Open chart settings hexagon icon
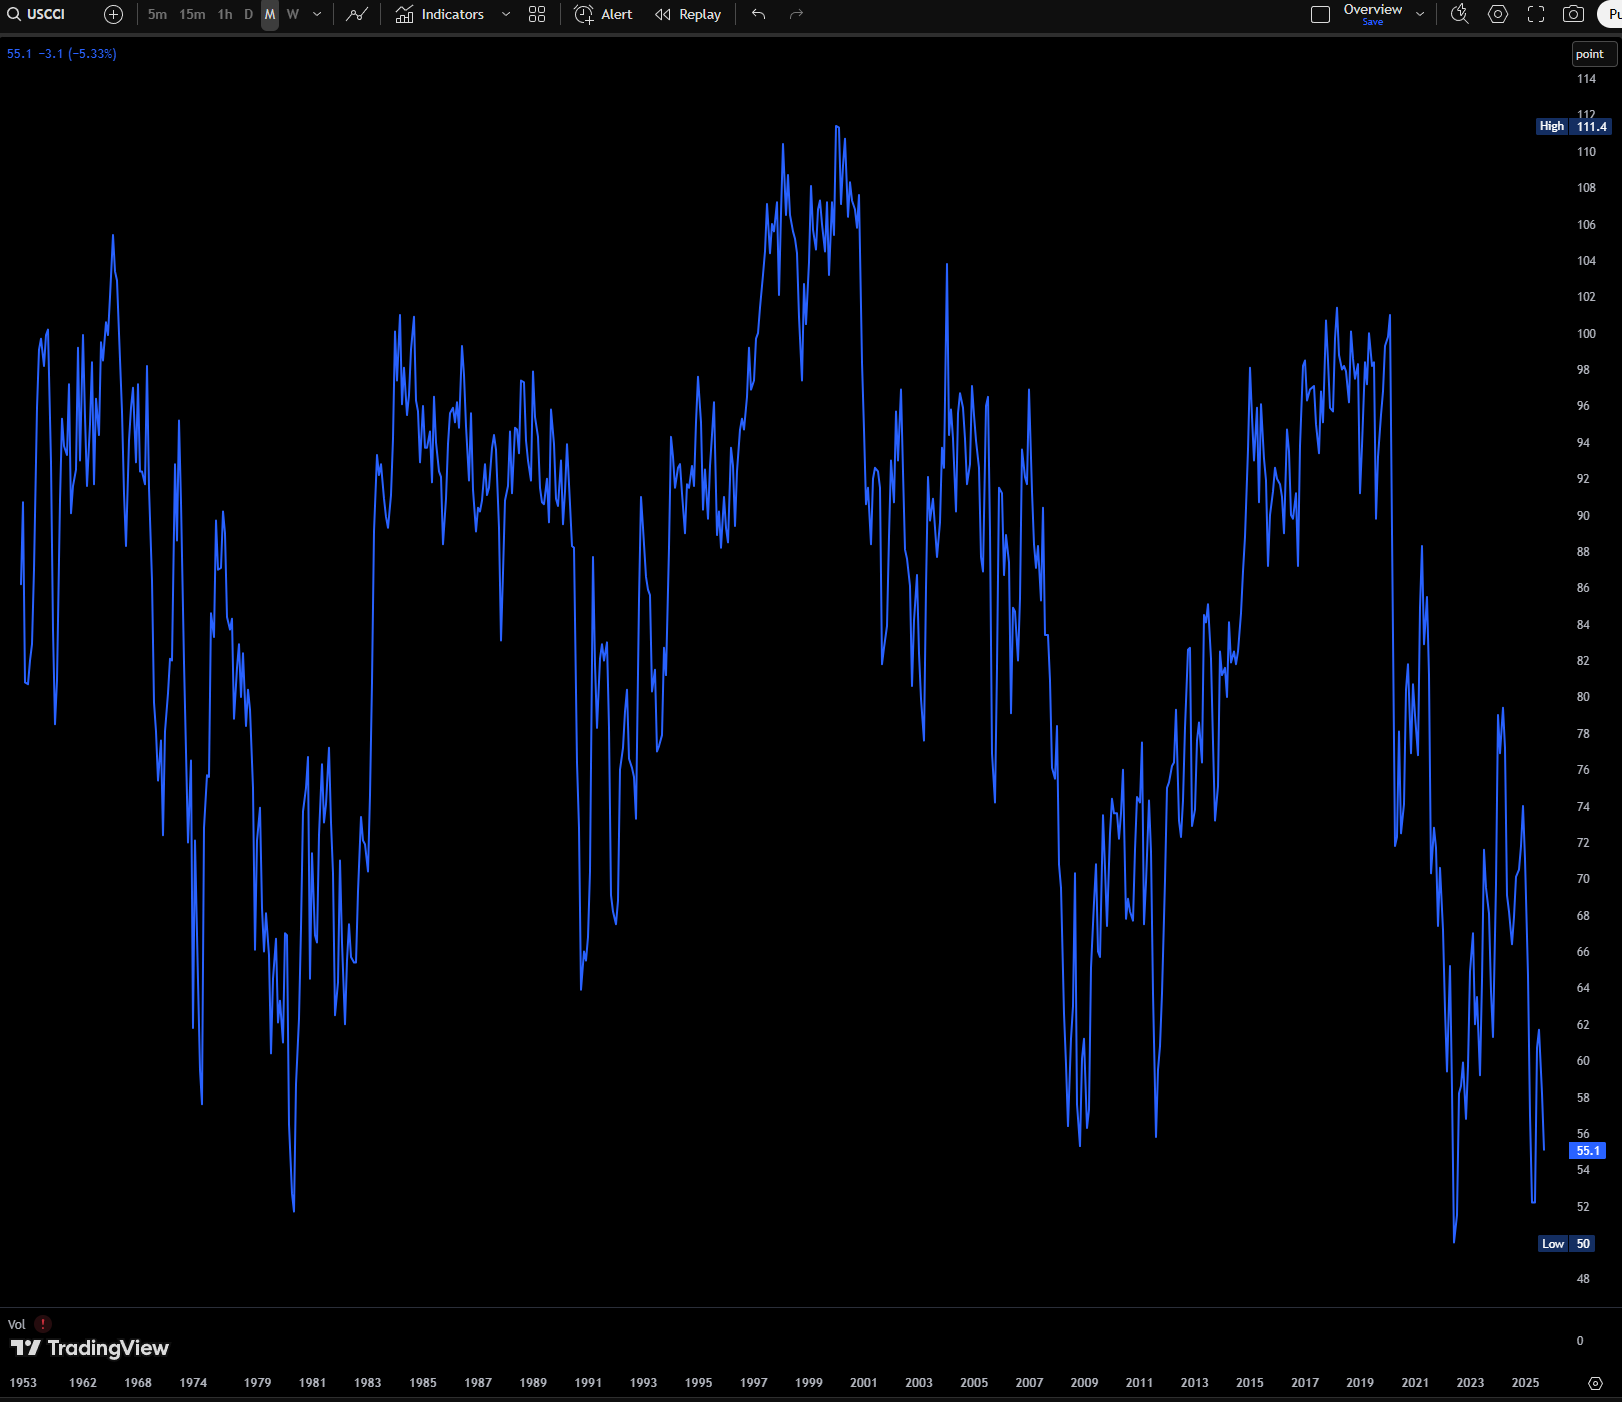The width and height of the screenshot is (1622, 1402). click(1498, 14)
